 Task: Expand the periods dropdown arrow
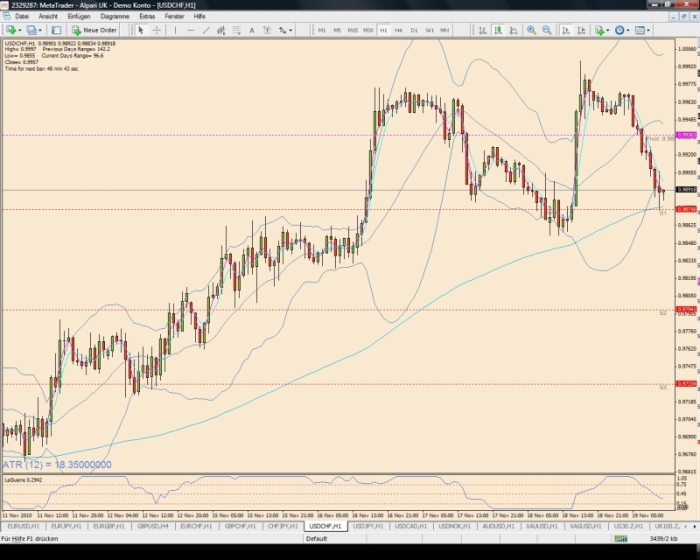click(628, 30)
